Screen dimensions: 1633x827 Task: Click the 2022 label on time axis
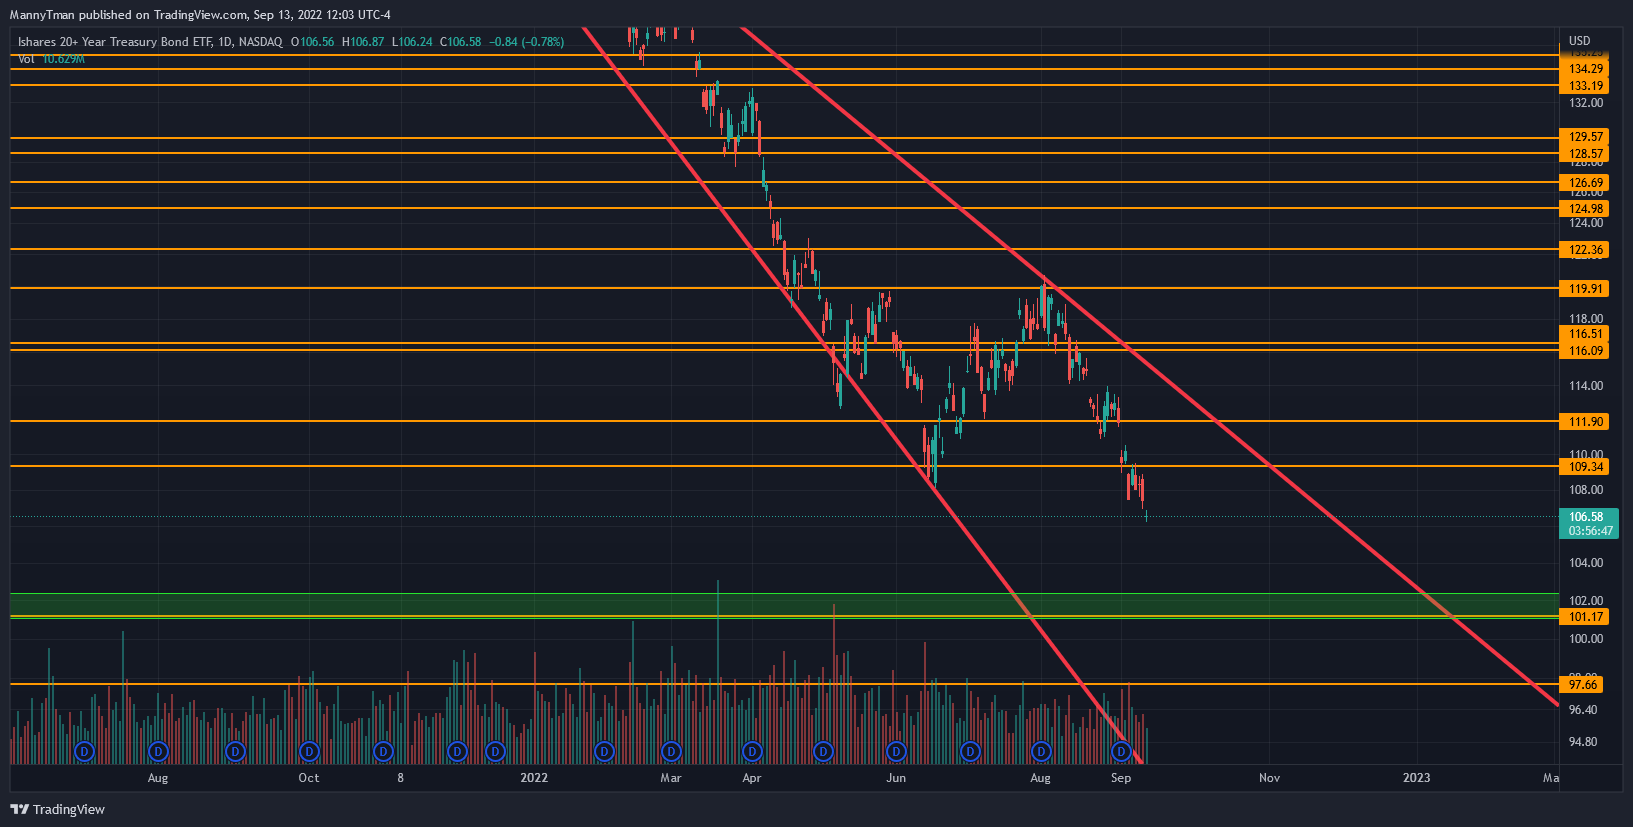(x=534, y=778)
